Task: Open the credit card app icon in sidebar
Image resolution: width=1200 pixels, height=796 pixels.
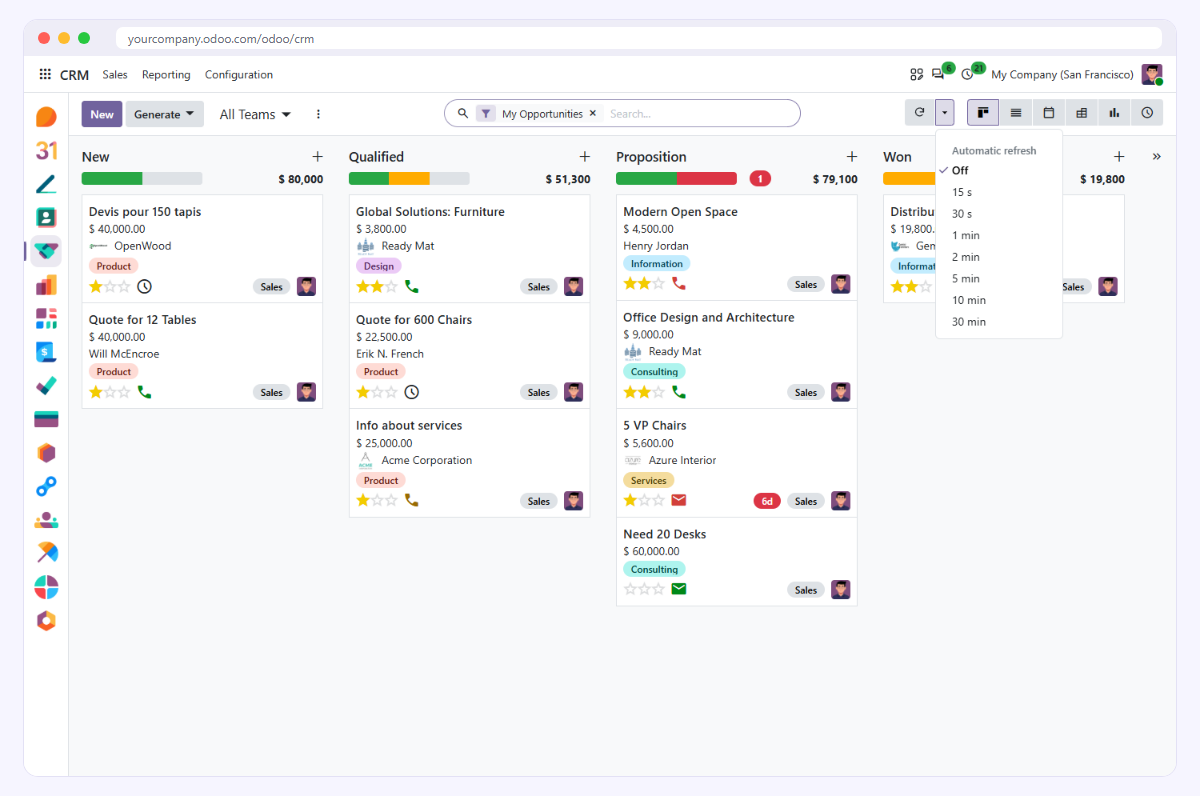Action: tap(46, 419)
